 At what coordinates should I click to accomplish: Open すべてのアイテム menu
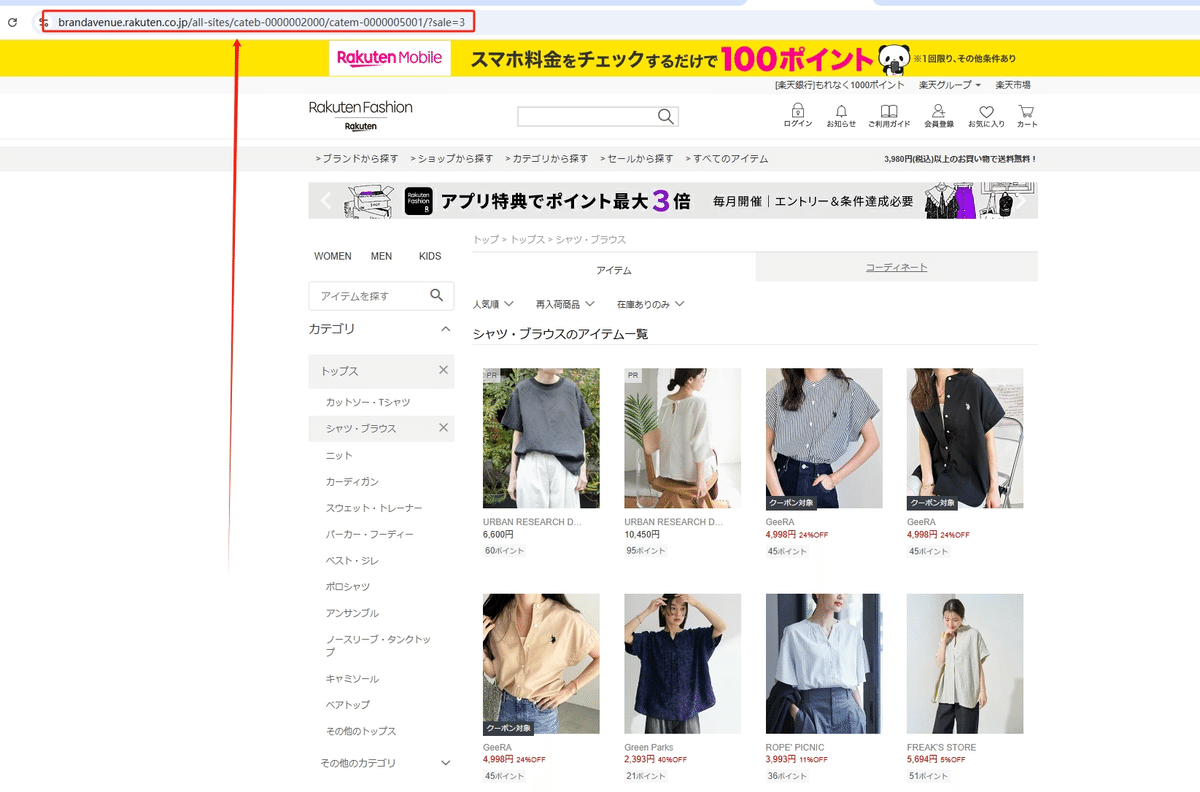[727, 159]
